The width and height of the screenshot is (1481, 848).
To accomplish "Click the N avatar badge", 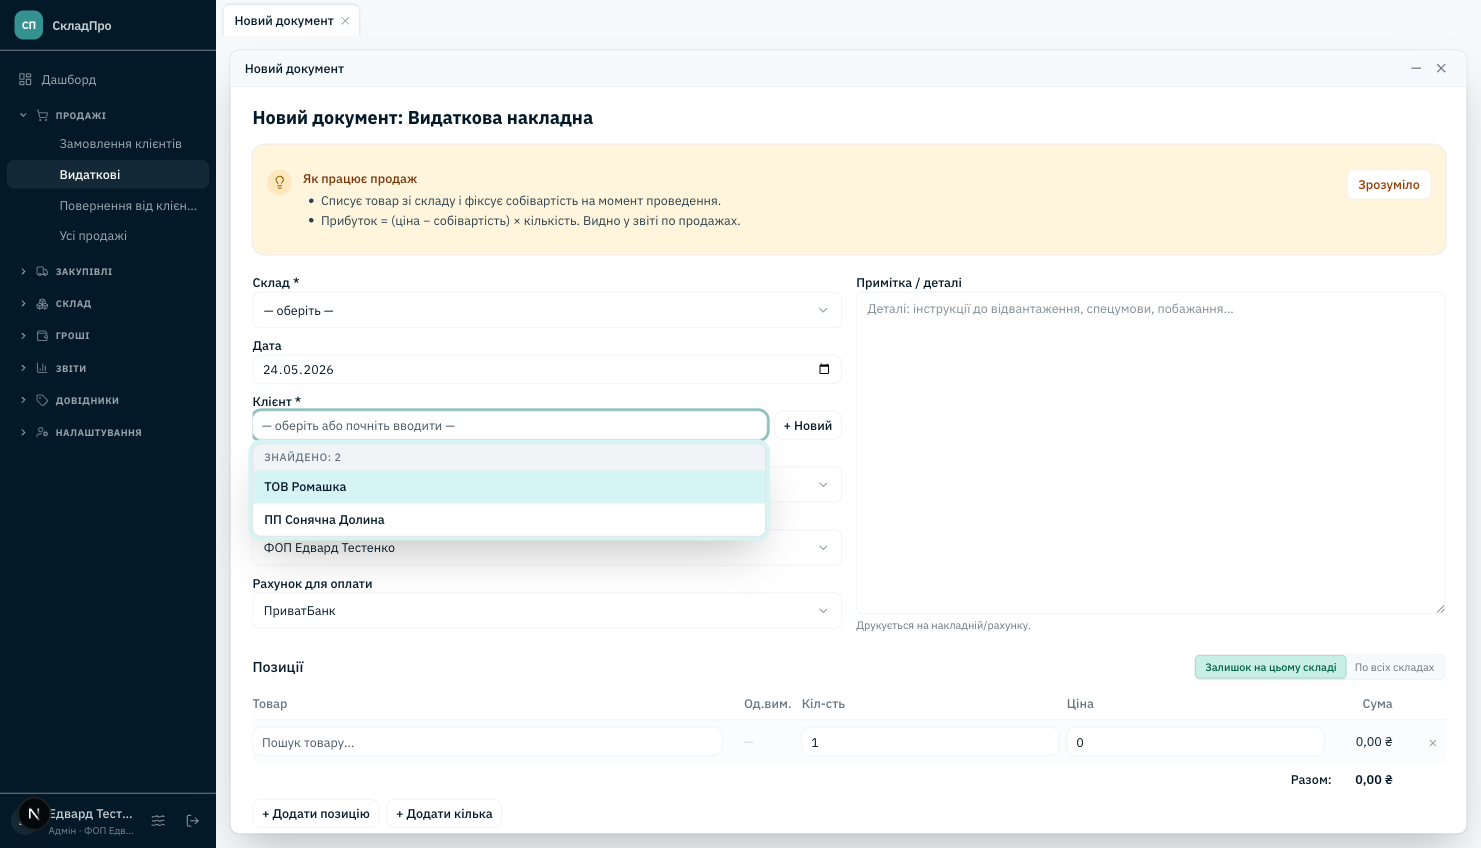I will [33, 814].
